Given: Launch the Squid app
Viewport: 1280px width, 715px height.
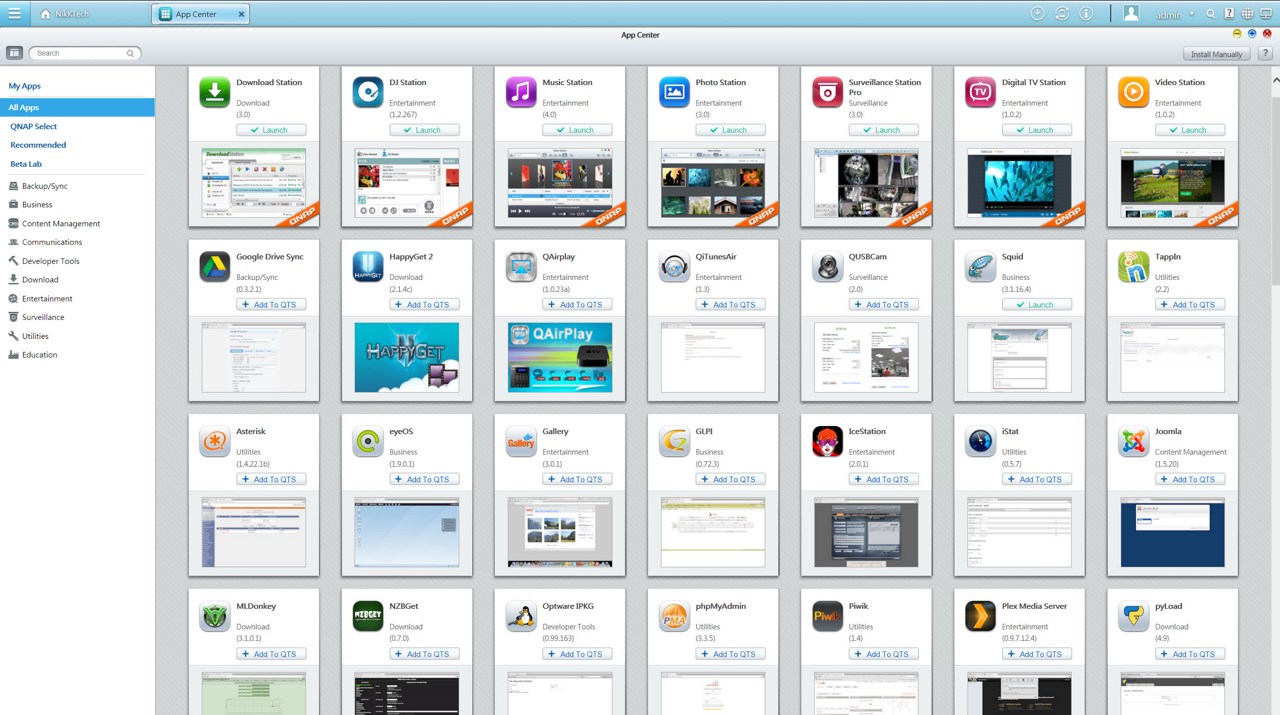Looking at the screenshot, I should pos(1036,305).
